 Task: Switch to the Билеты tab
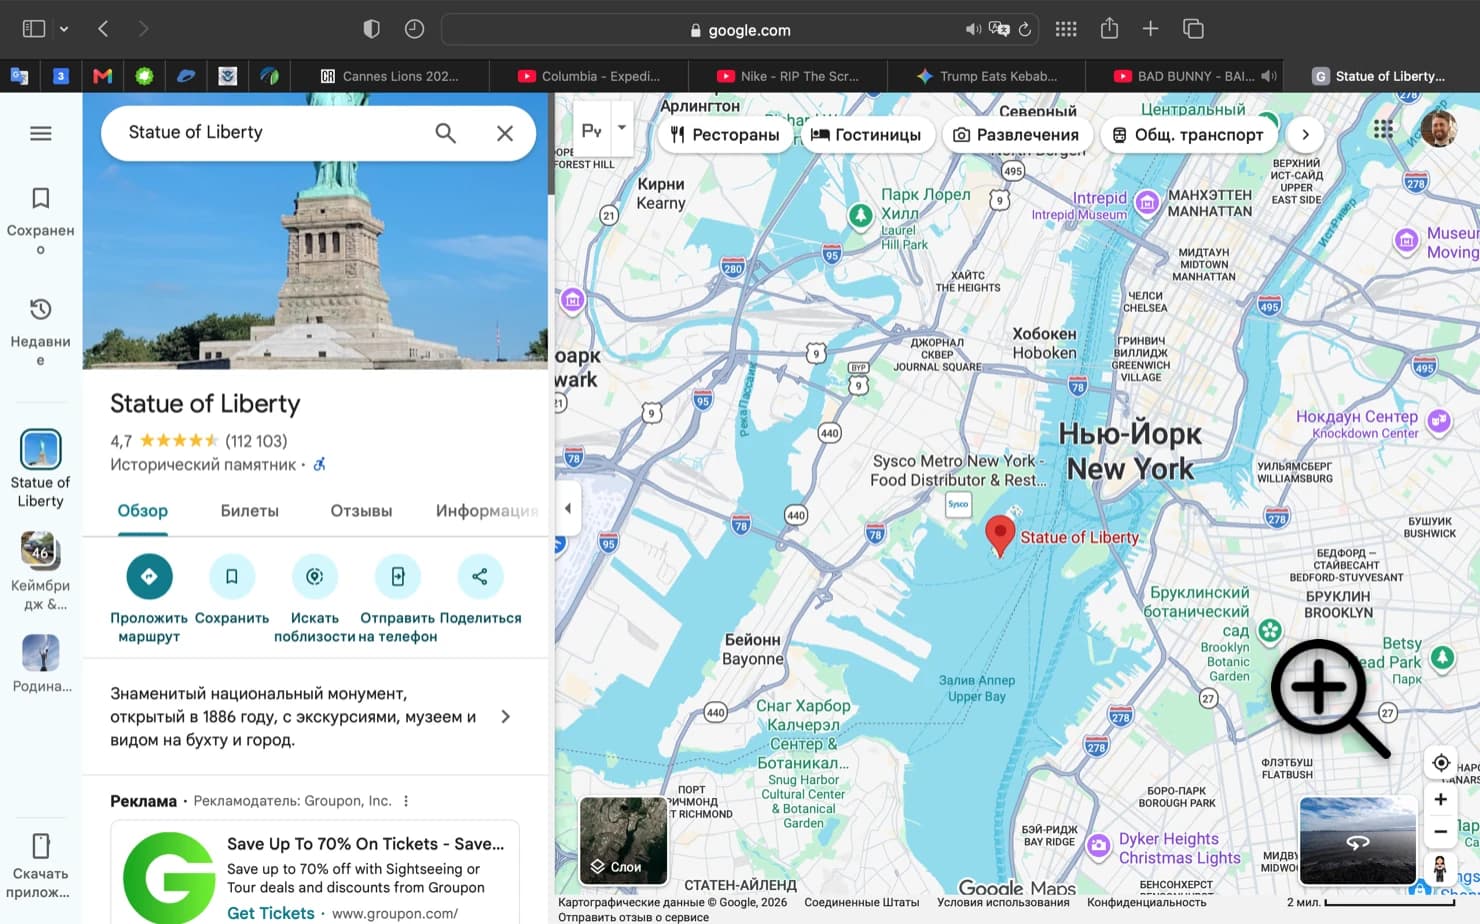pos(250,511)
